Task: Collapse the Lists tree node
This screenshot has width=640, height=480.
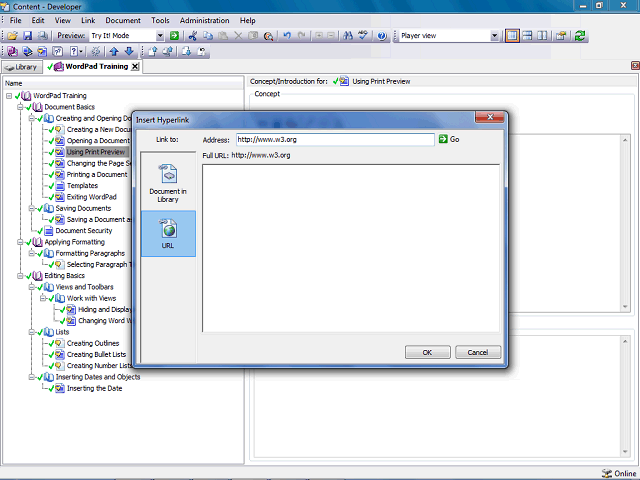Action: 31,332
